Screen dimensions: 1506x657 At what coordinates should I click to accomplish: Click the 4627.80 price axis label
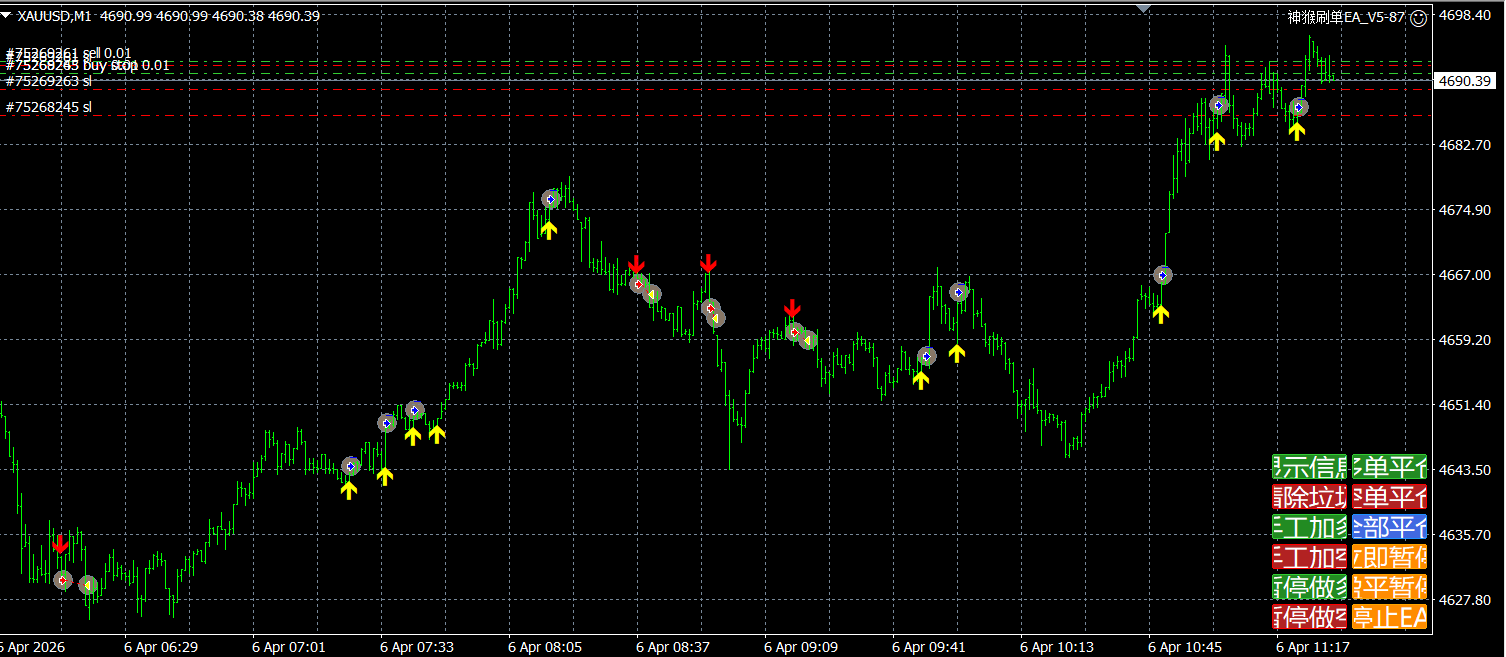1464,600
